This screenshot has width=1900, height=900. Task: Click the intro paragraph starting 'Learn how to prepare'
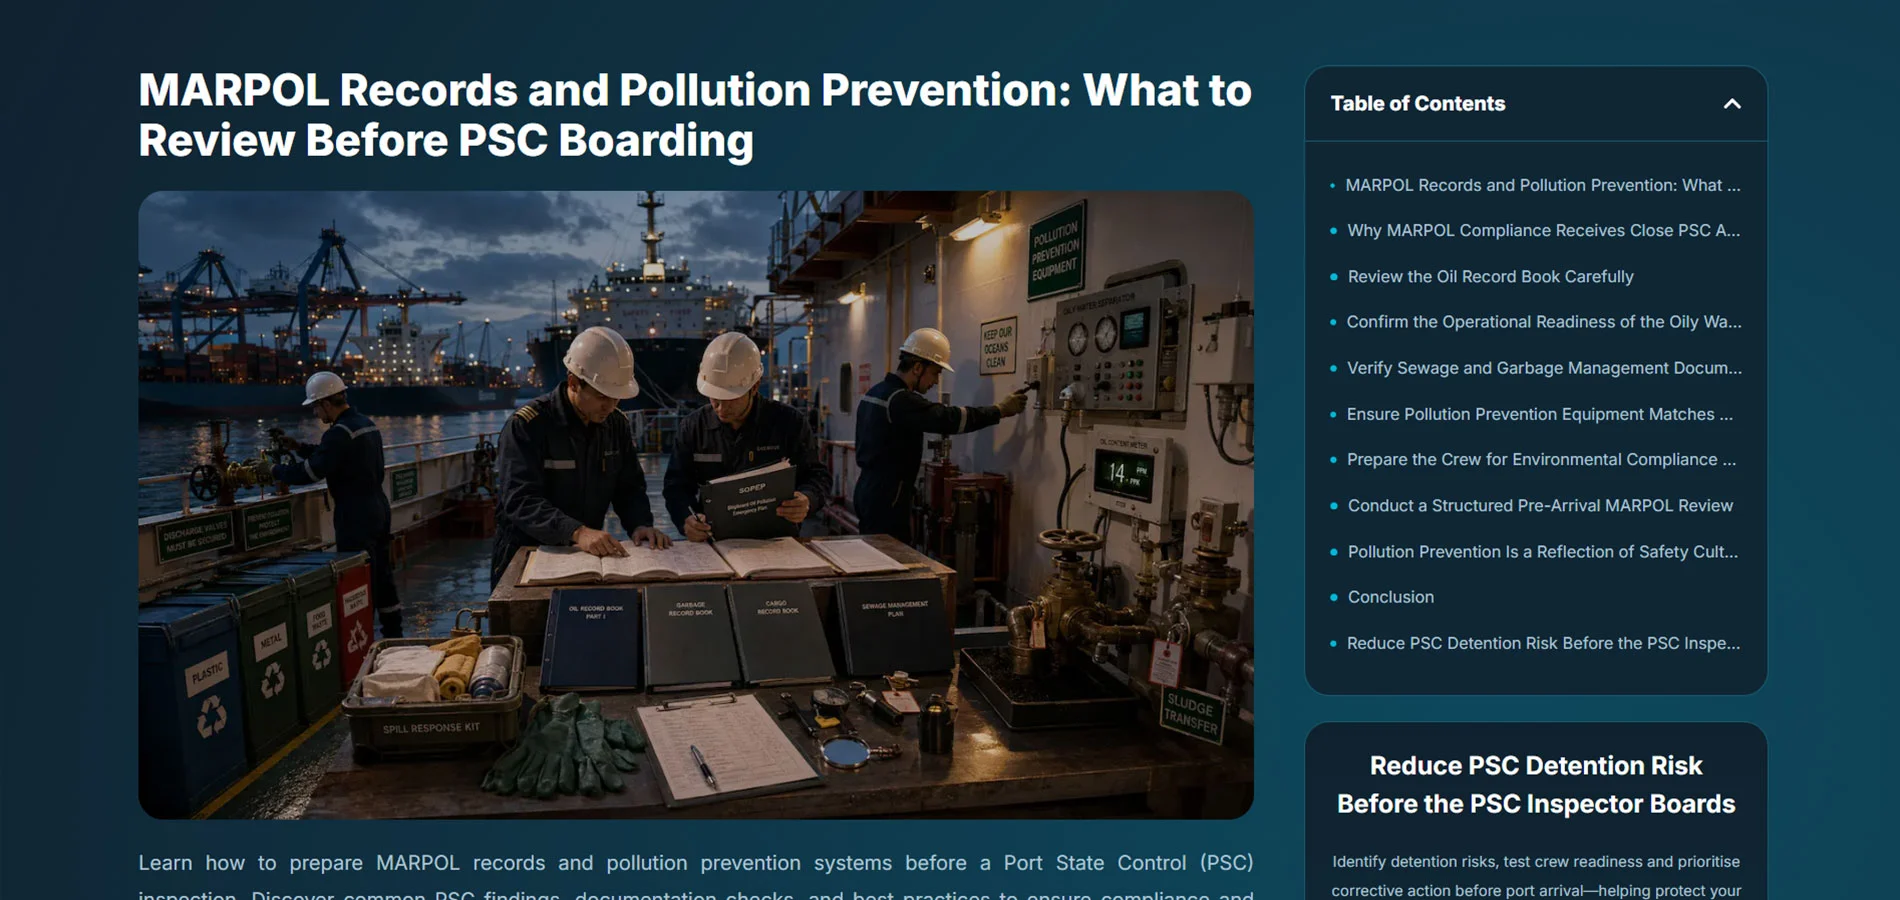pos(696,877)
